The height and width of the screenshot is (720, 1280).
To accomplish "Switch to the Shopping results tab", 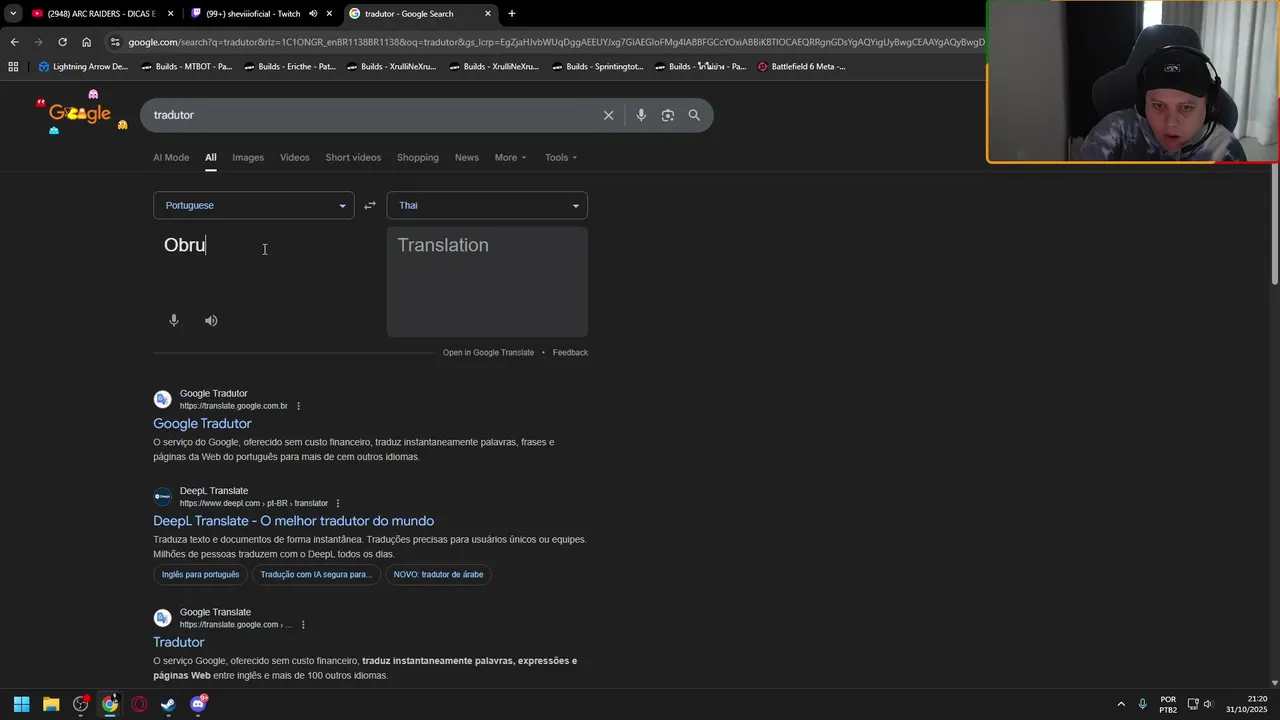I will tap(418, 157).
